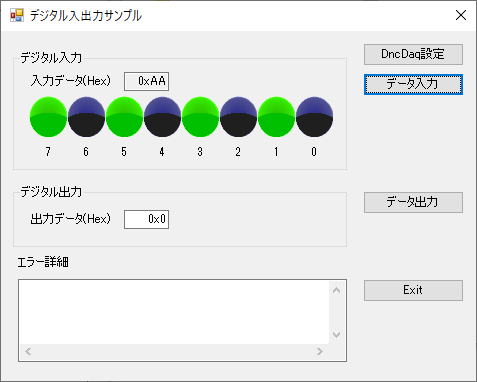Click the right arrow of the horizontal scrollbar
Image resolution: width=477 pixels, height=382 pixels.
(320, 351)
